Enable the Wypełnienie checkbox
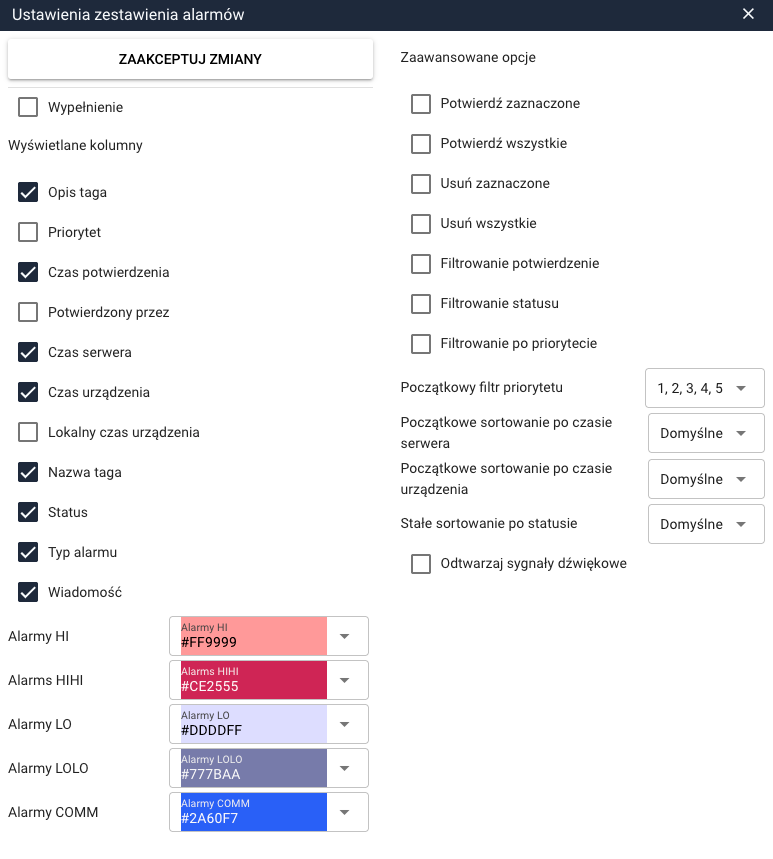The height and width of the screenshot is (859, 773). (28, 107)
